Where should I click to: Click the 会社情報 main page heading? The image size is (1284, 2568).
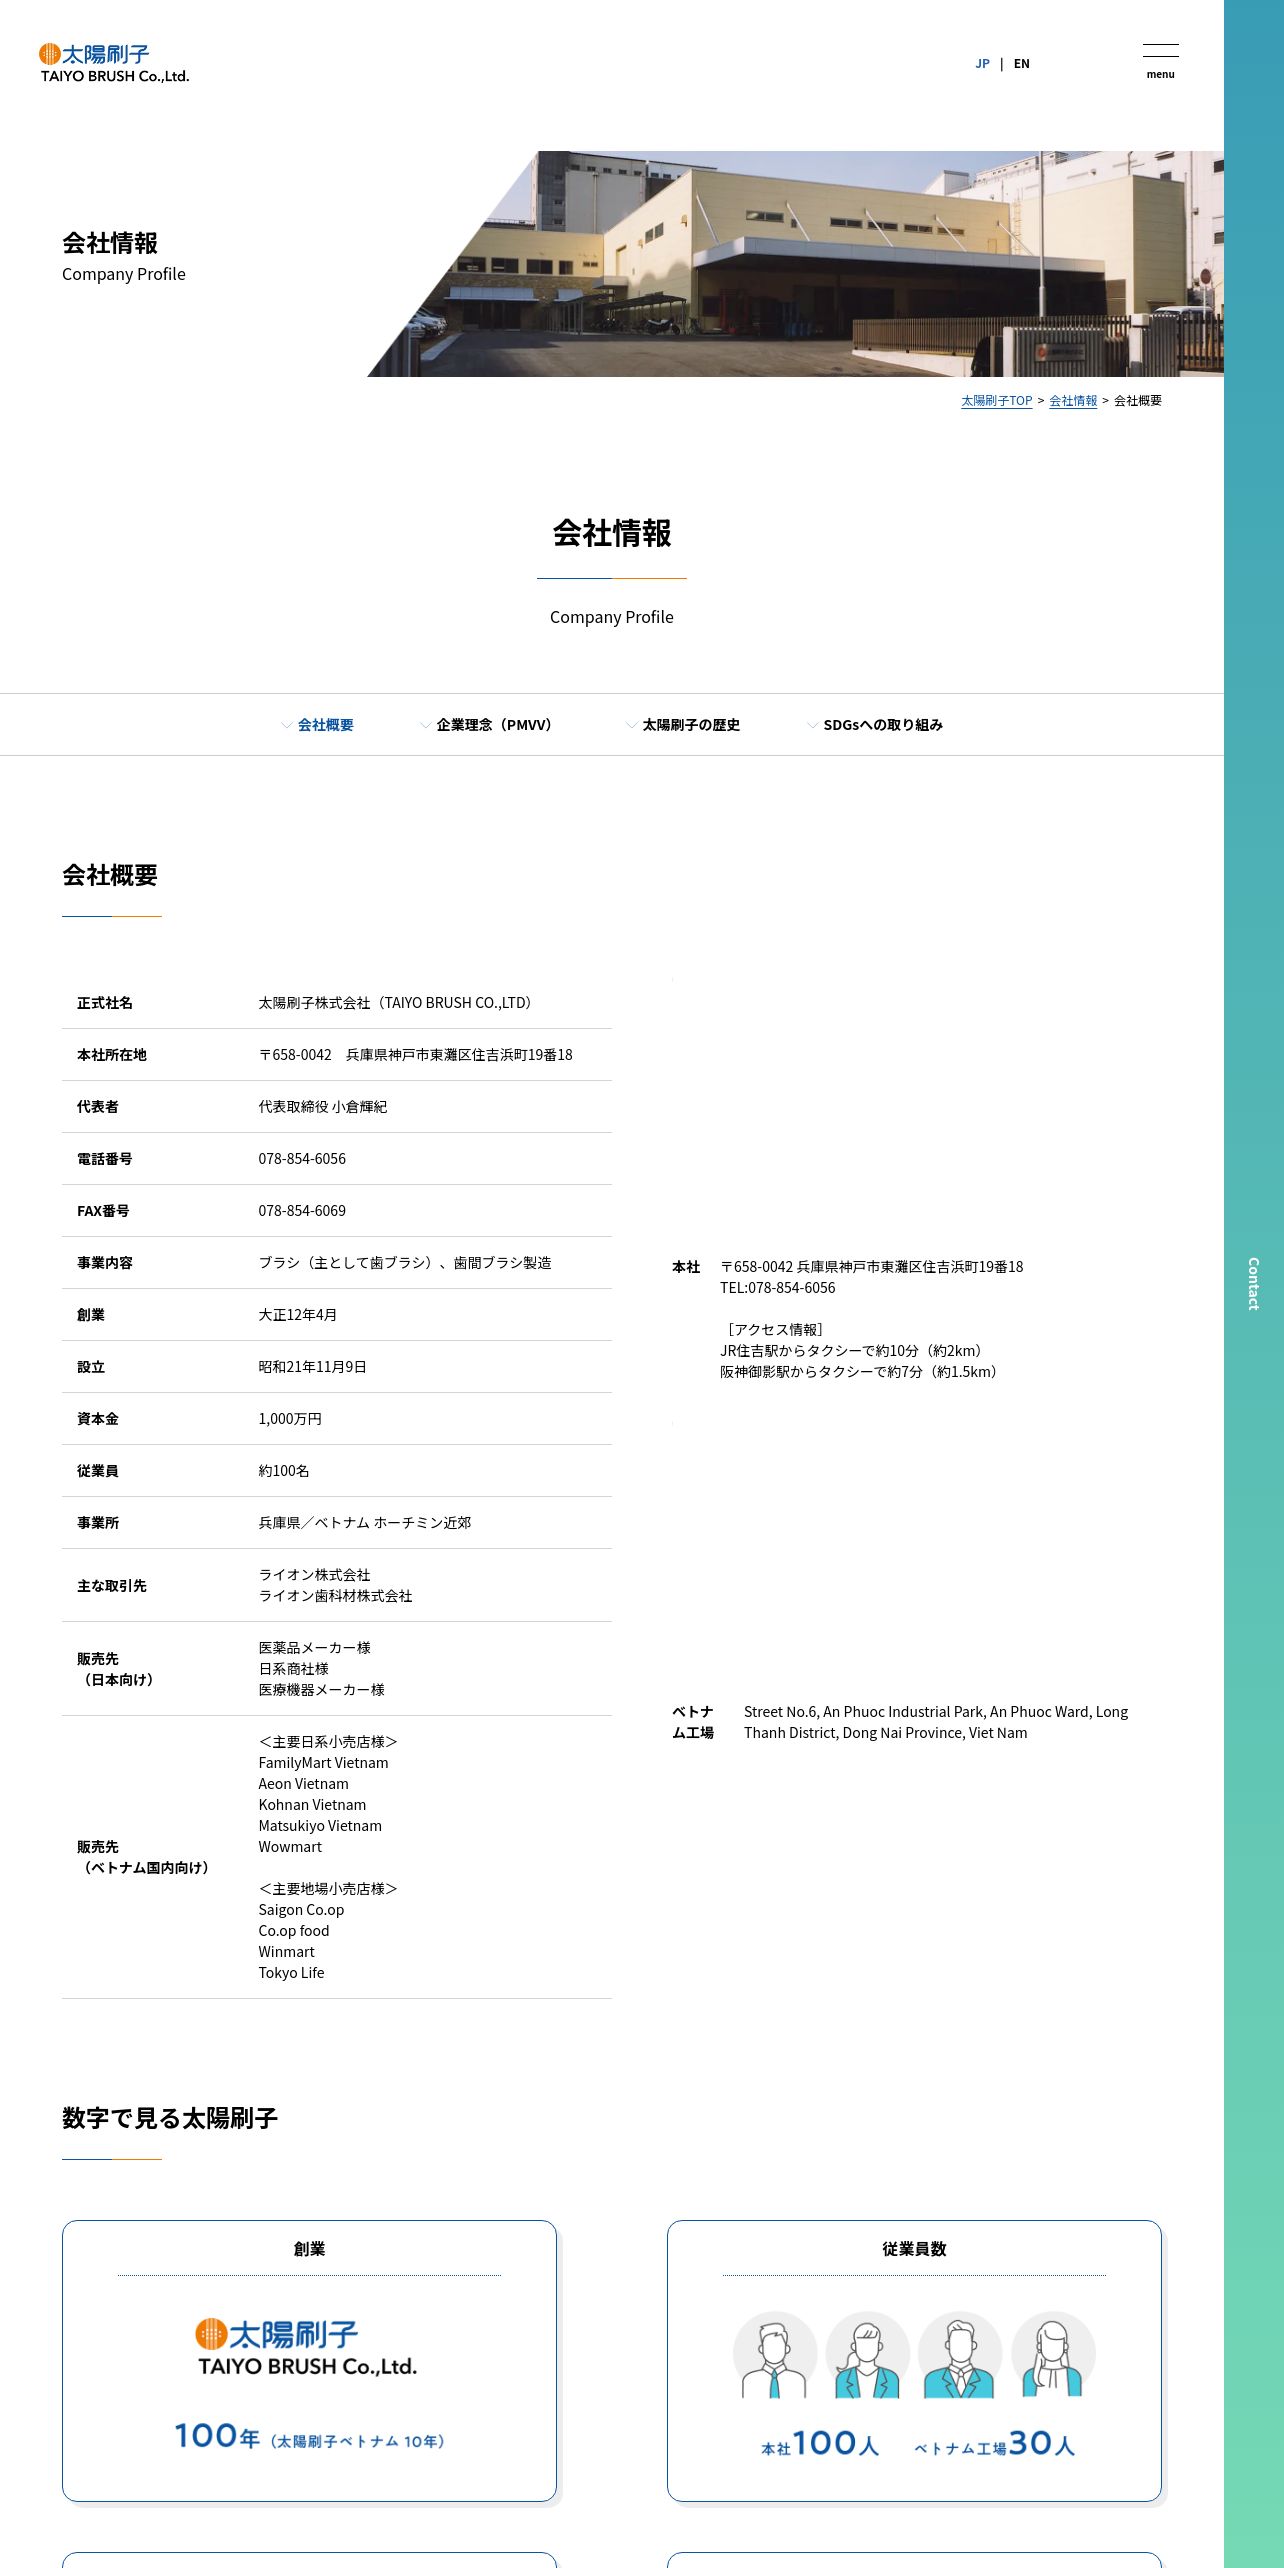point(612,533)
